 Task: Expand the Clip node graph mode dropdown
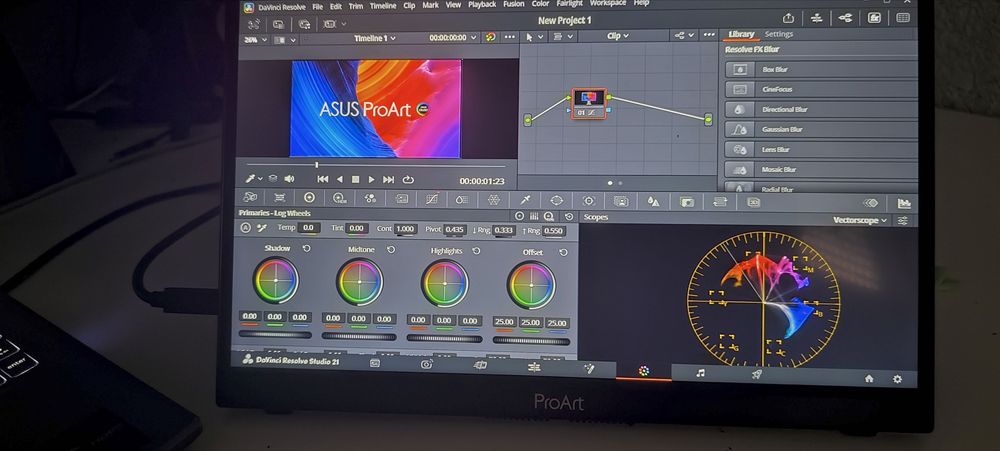pos(617,36)
